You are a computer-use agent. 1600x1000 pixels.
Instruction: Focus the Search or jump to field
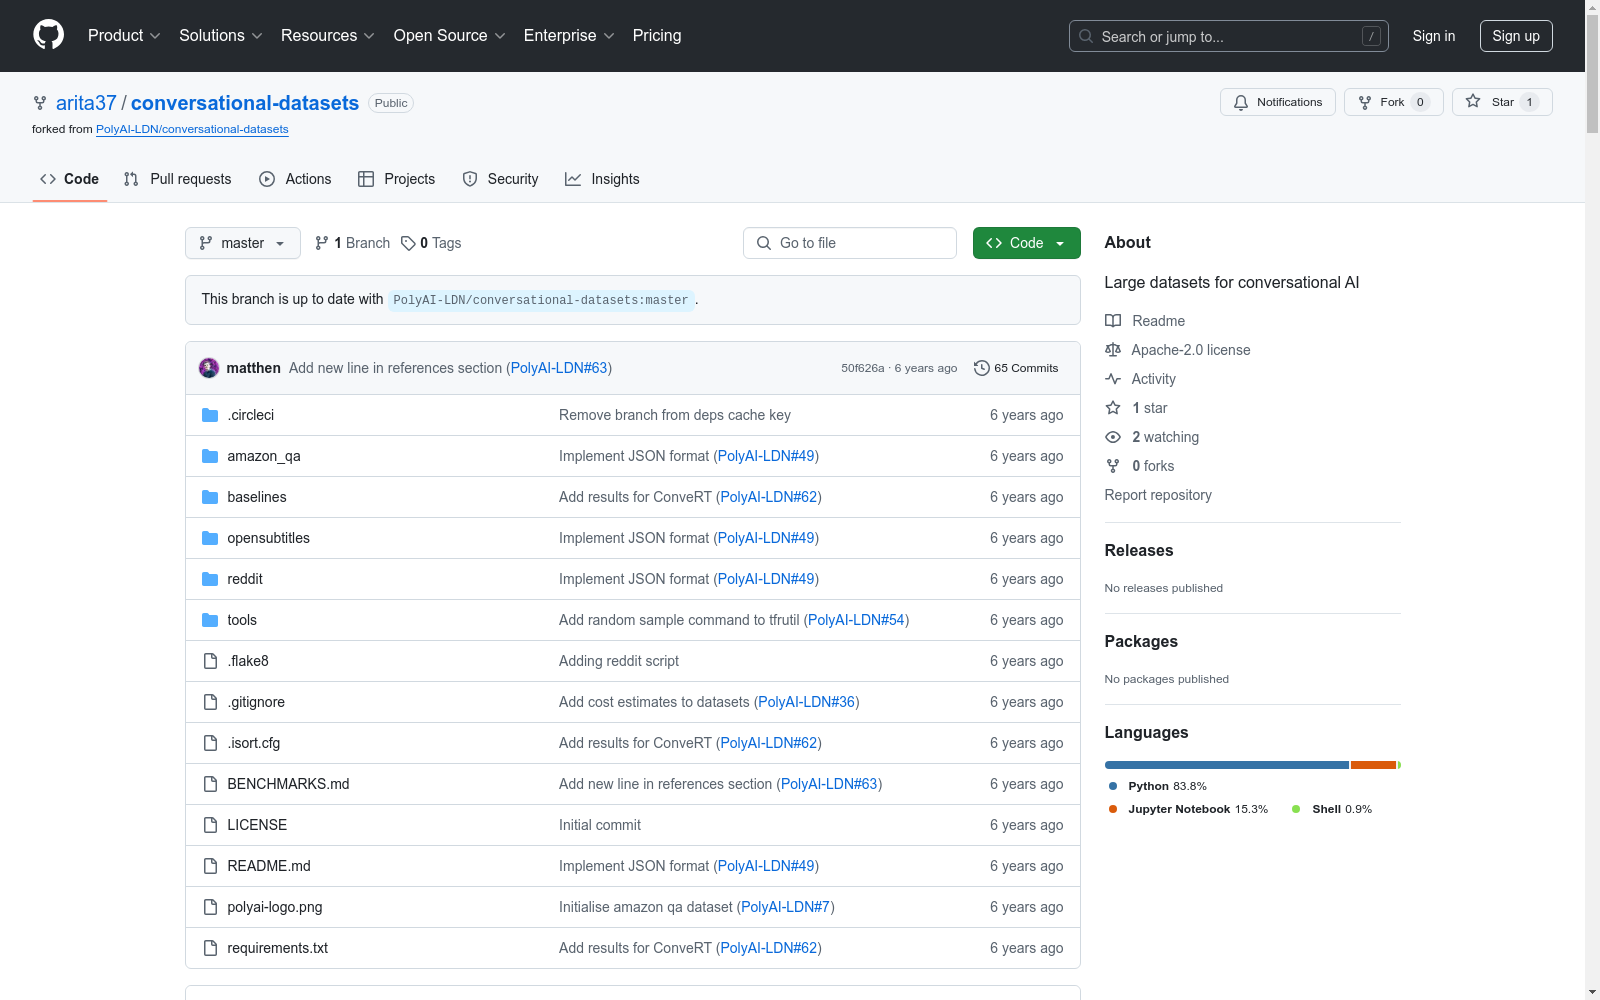click(1229, 36)
